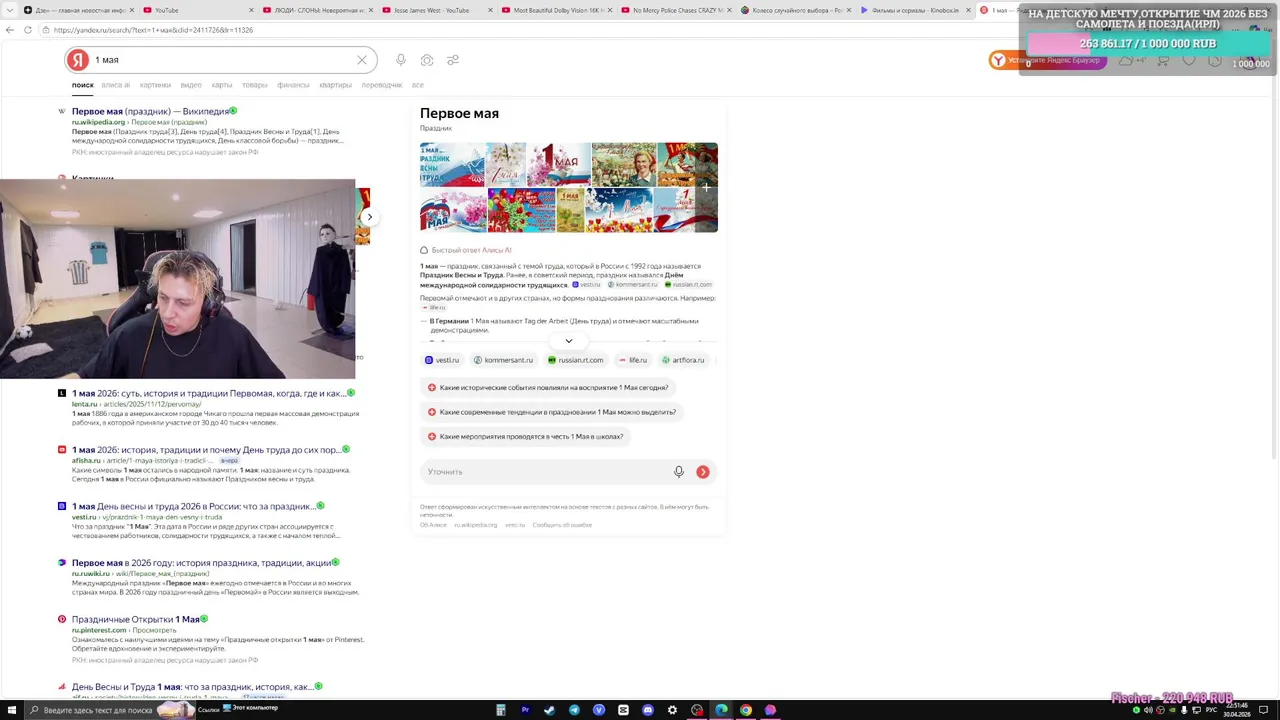Image resolution: width=1280 pixels, height=720 pixels.
Task: Show next images with the carousel arrow
Action: tap(369, 217)
